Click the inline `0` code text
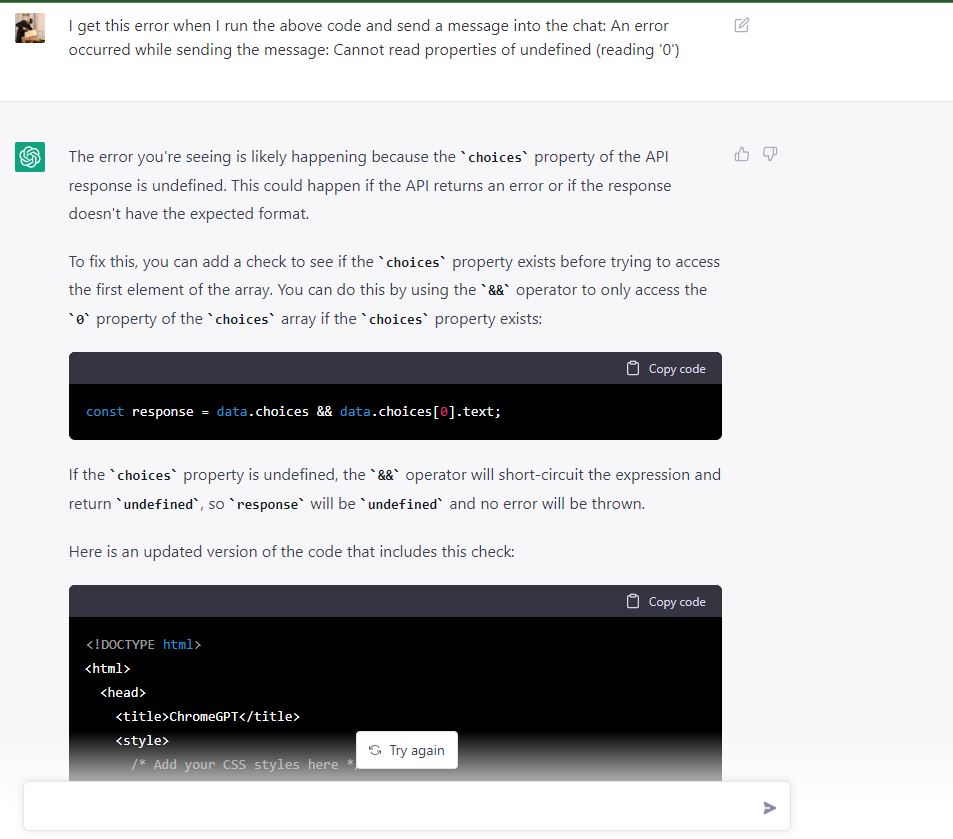The width and height of the screenshot is (953, 839). tap(79, 319)
